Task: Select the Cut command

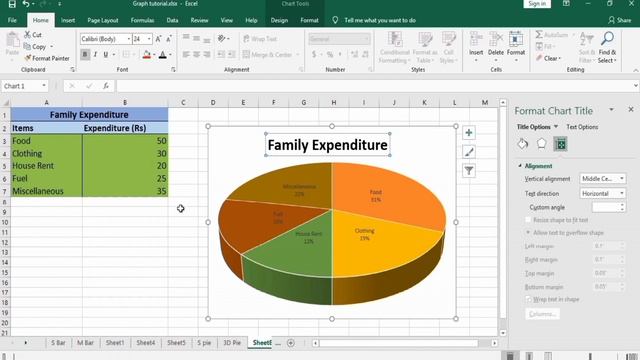Action: (x=33, y=35)
